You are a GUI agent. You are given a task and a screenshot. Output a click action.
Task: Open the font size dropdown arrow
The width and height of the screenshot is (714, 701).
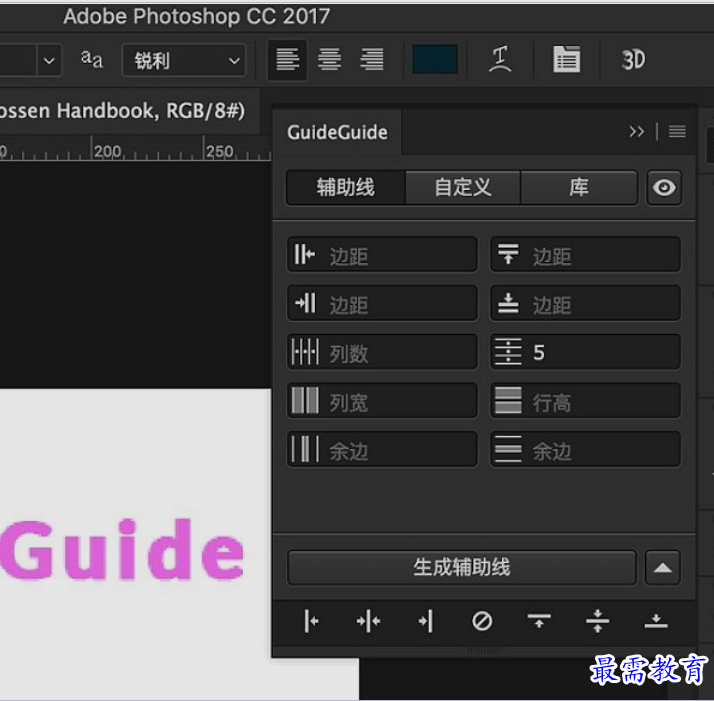click(x=50, y=60)
